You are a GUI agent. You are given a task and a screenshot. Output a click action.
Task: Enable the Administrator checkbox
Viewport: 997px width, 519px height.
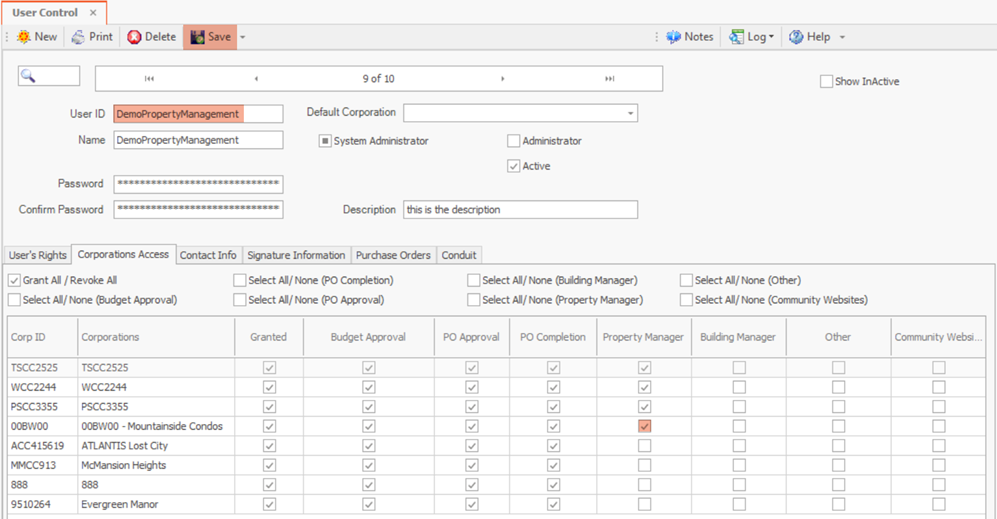click(x=513, y=141)
